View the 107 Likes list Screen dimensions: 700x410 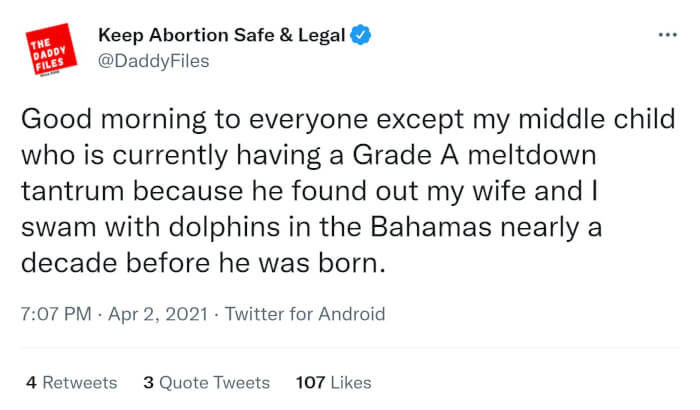tap(334, 382)
